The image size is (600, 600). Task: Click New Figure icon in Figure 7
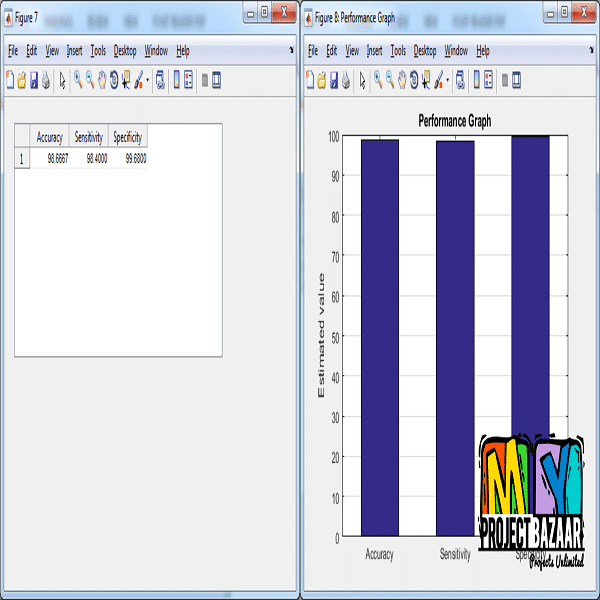[10, 81]
